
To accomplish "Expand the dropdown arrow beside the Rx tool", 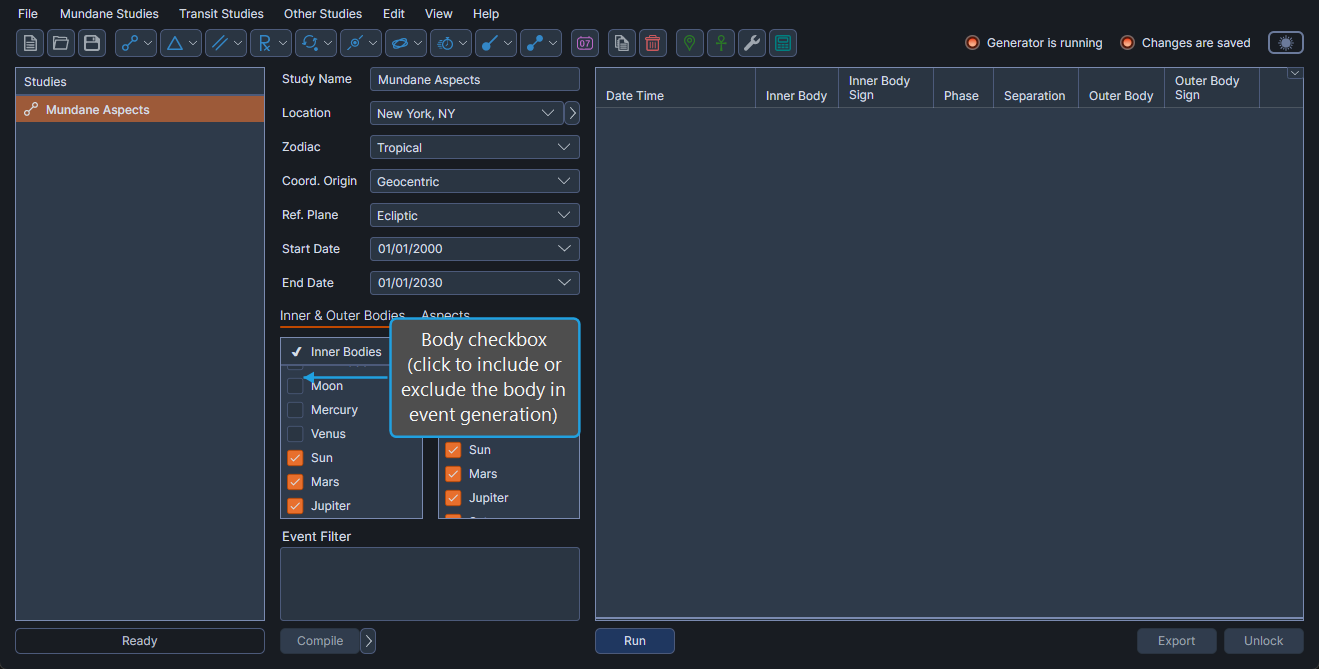I will 284,43.
